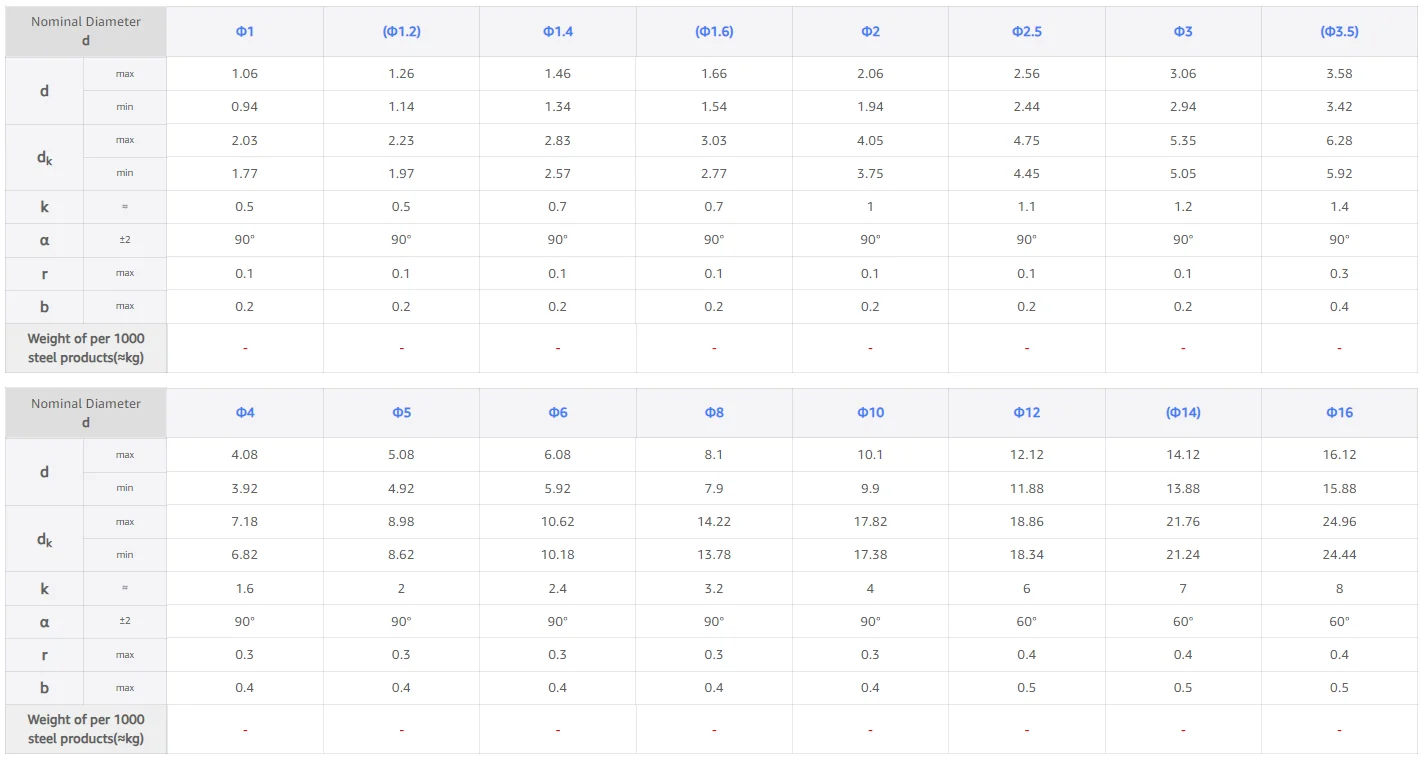
Task: Click the 24.96 dk max cell
Action: (1339, 522)
